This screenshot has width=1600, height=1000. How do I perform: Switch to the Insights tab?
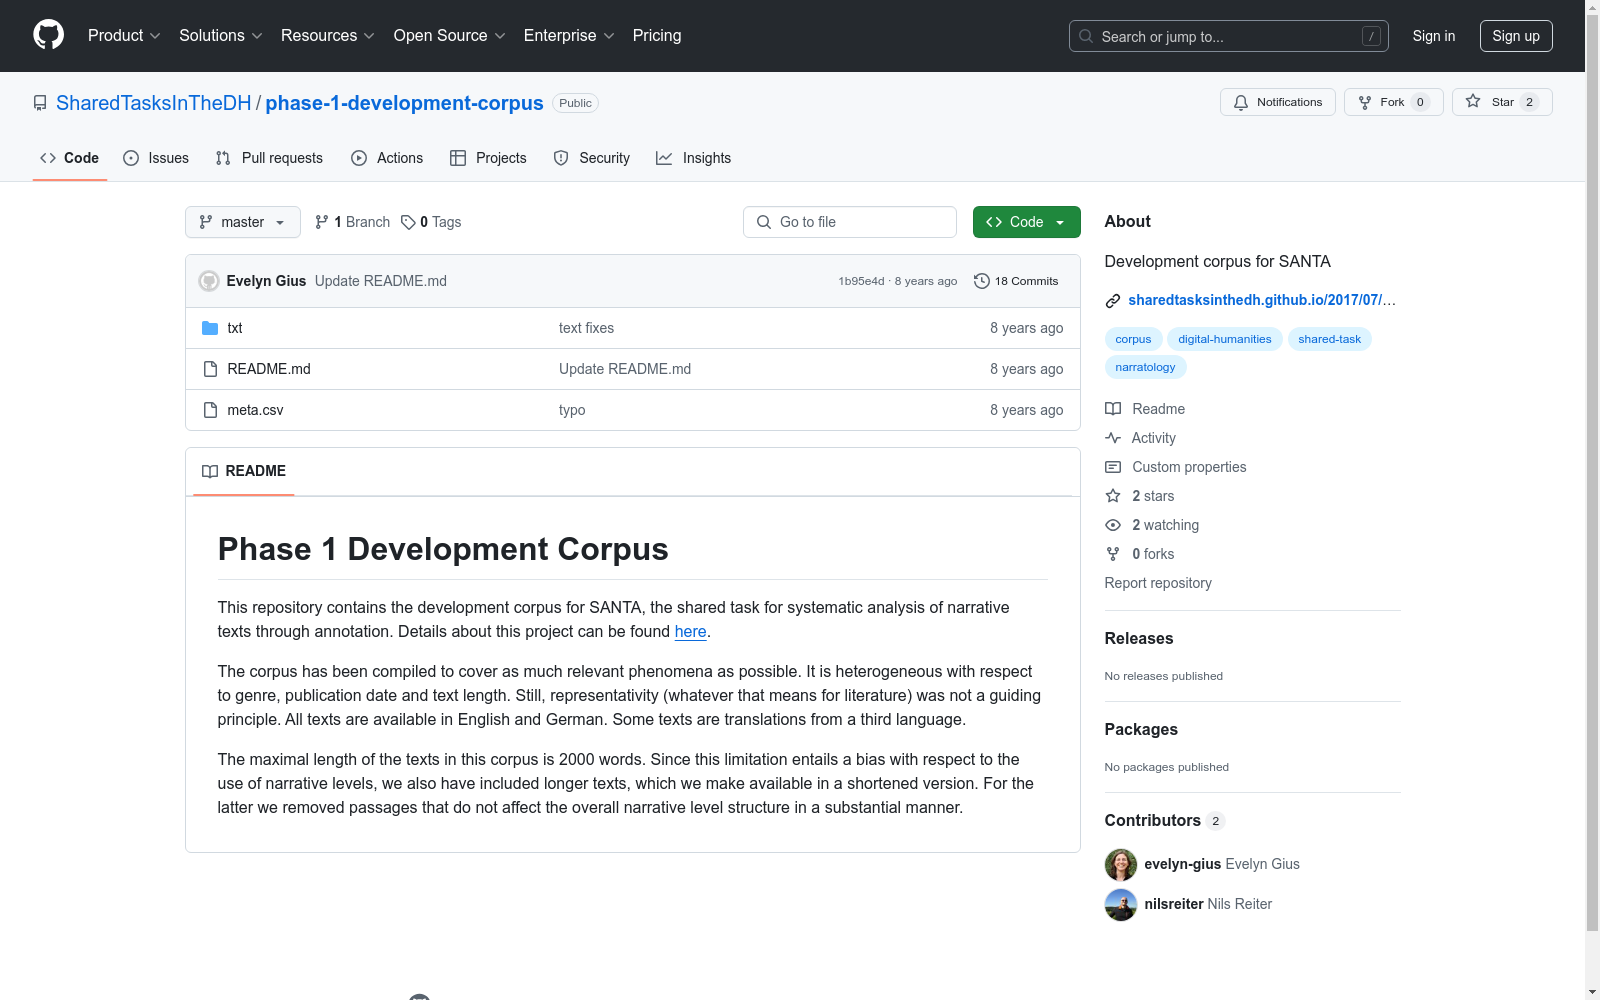694,158
